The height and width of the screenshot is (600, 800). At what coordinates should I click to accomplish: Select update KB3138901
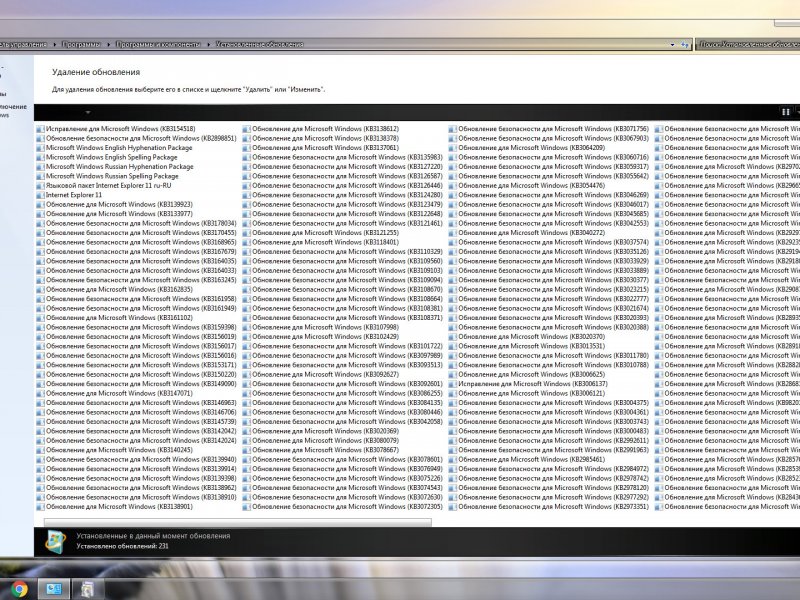115,507
